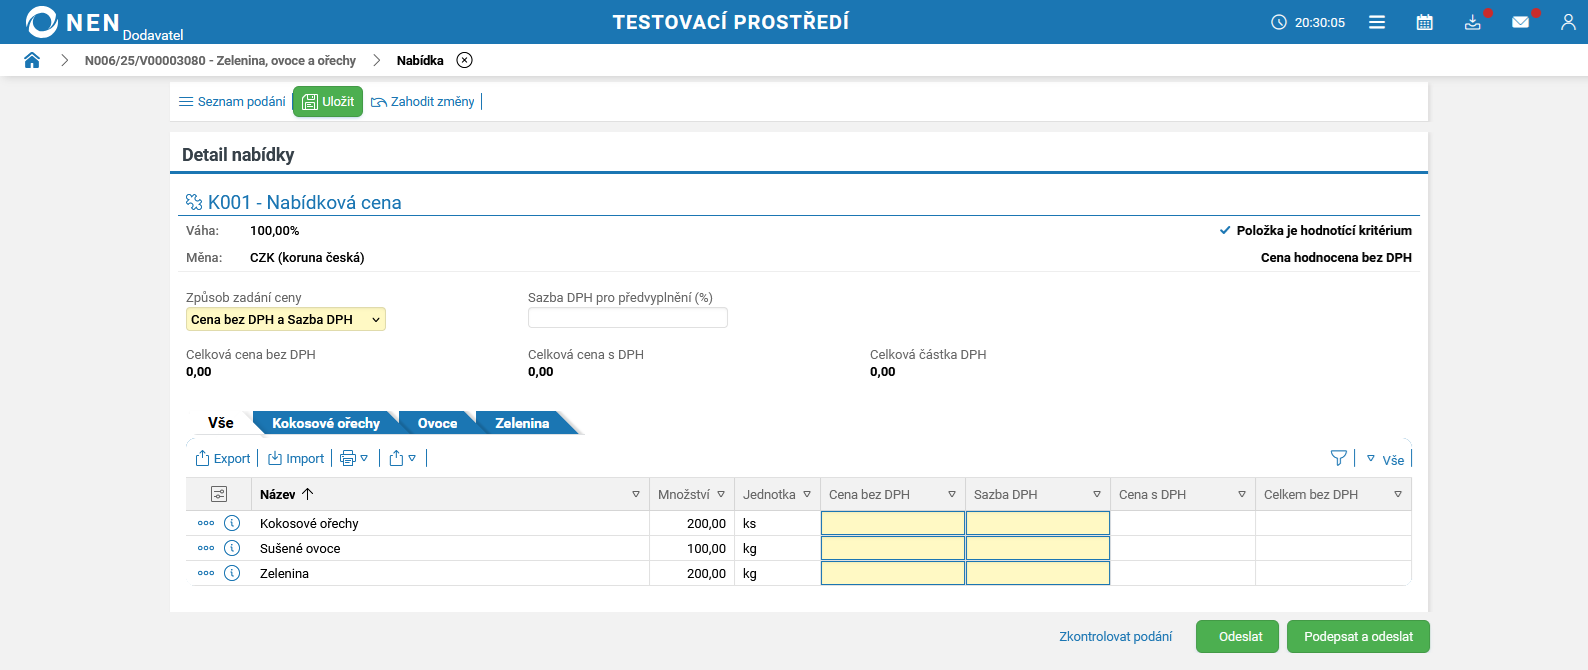Click the Podepsat a odeslat button
This screenshot has height=670, width=1588.
(x=1358, y=637)
